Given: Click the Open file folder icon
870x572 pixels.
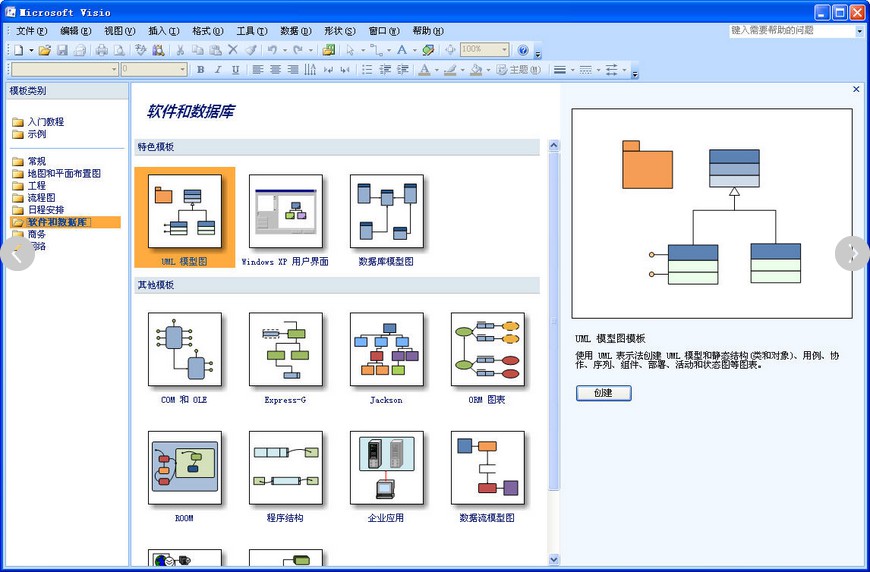Looking at the screenshot, I should [x=44, y=50].
